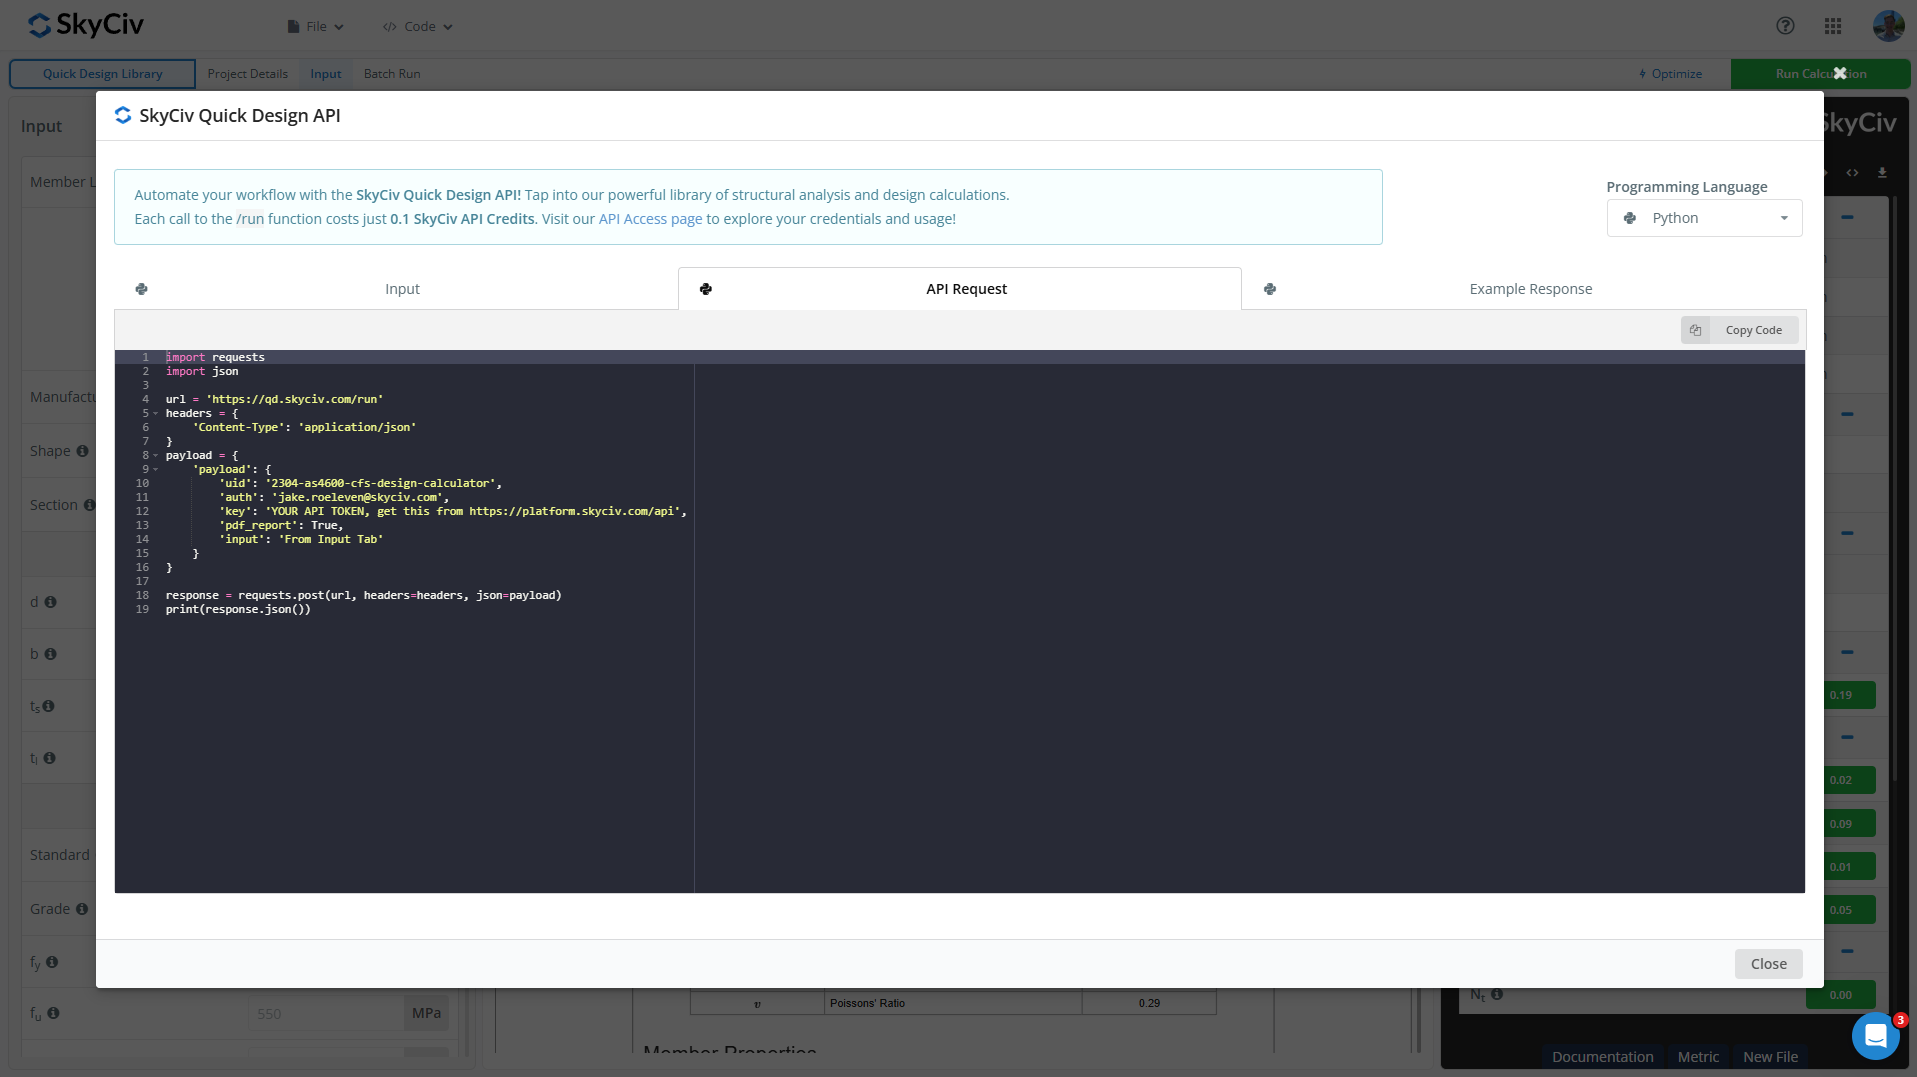This screenshot has width=1917, height=1077.
Task: Click the requests.post code line
Action: tap(363, 595)
